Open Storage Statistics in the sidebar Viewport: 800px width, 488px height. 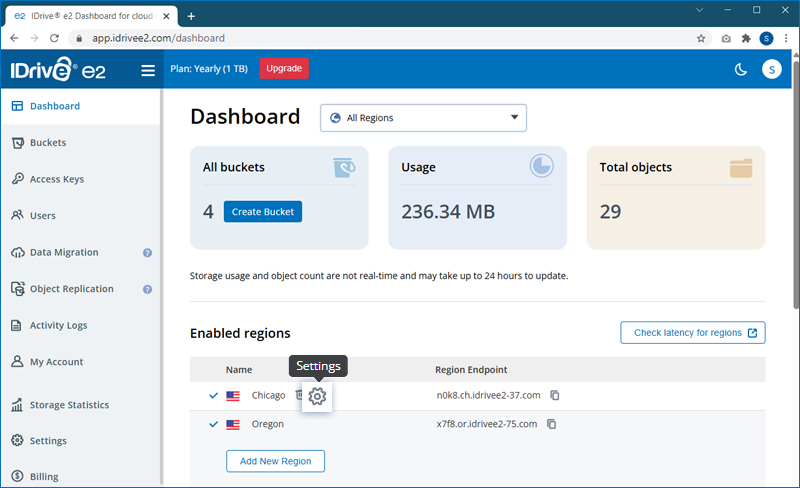coord(69,405)
